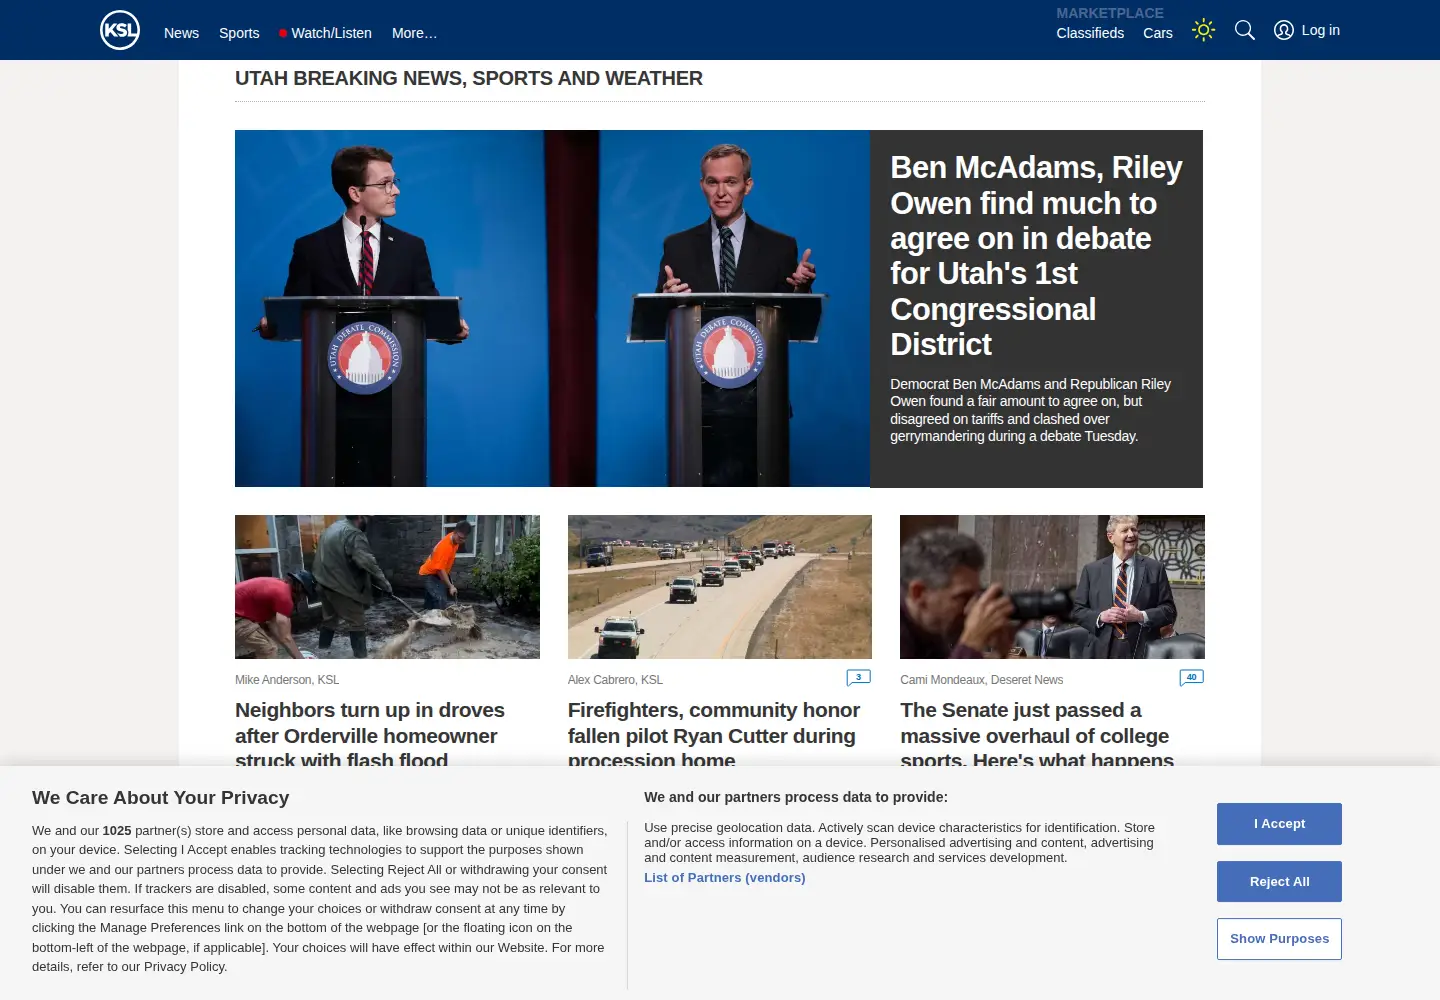This screenshot has height=1000, width=1440.
Task: Open the firefighter procession road photo
Action: pyautogui.click(x=720, y=587)
